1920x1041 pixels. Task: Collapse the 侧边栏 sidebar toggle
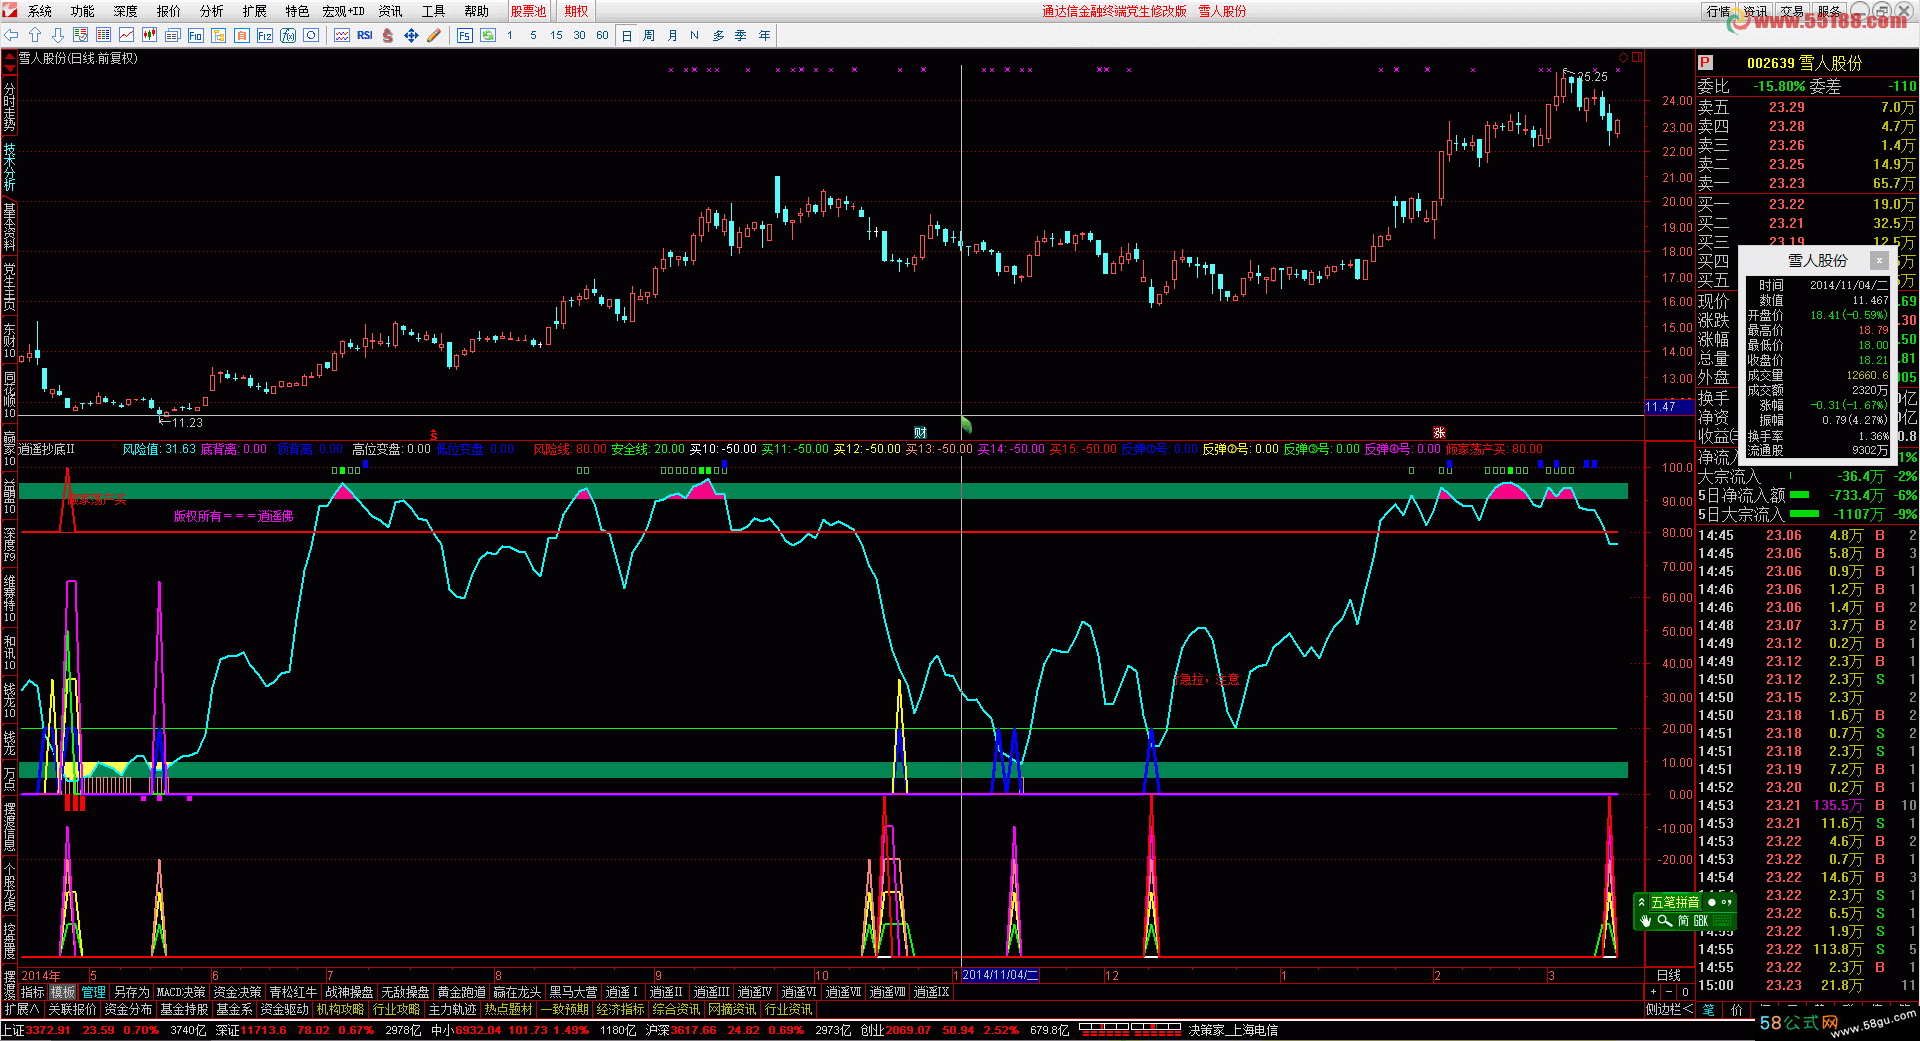pos(1669,1009)
